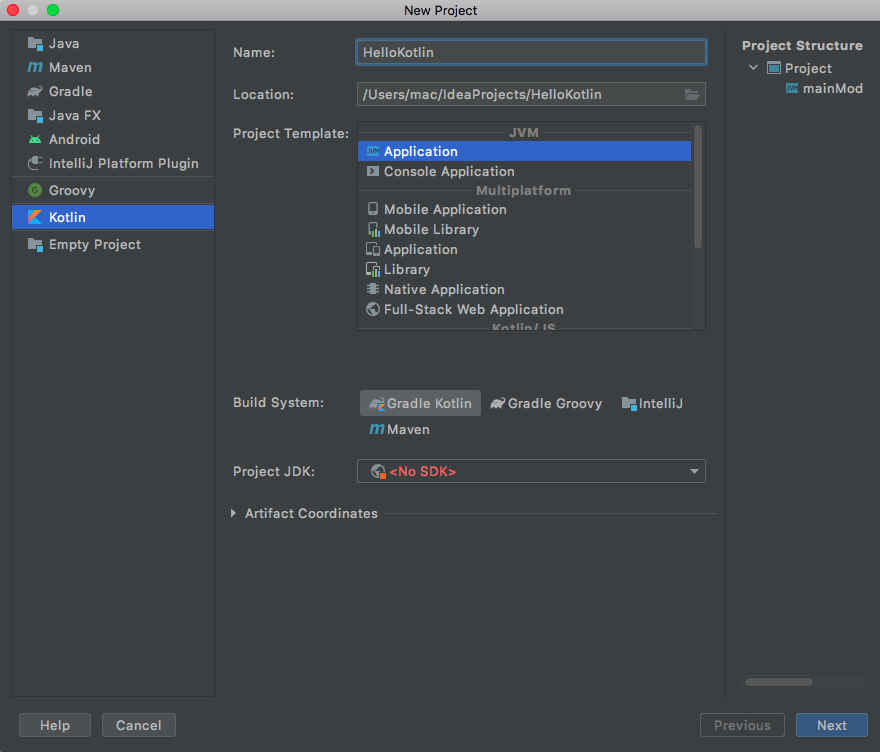880x752 pixels.
Task: Focus the project Name input field
Action: [x=531, y=52]
